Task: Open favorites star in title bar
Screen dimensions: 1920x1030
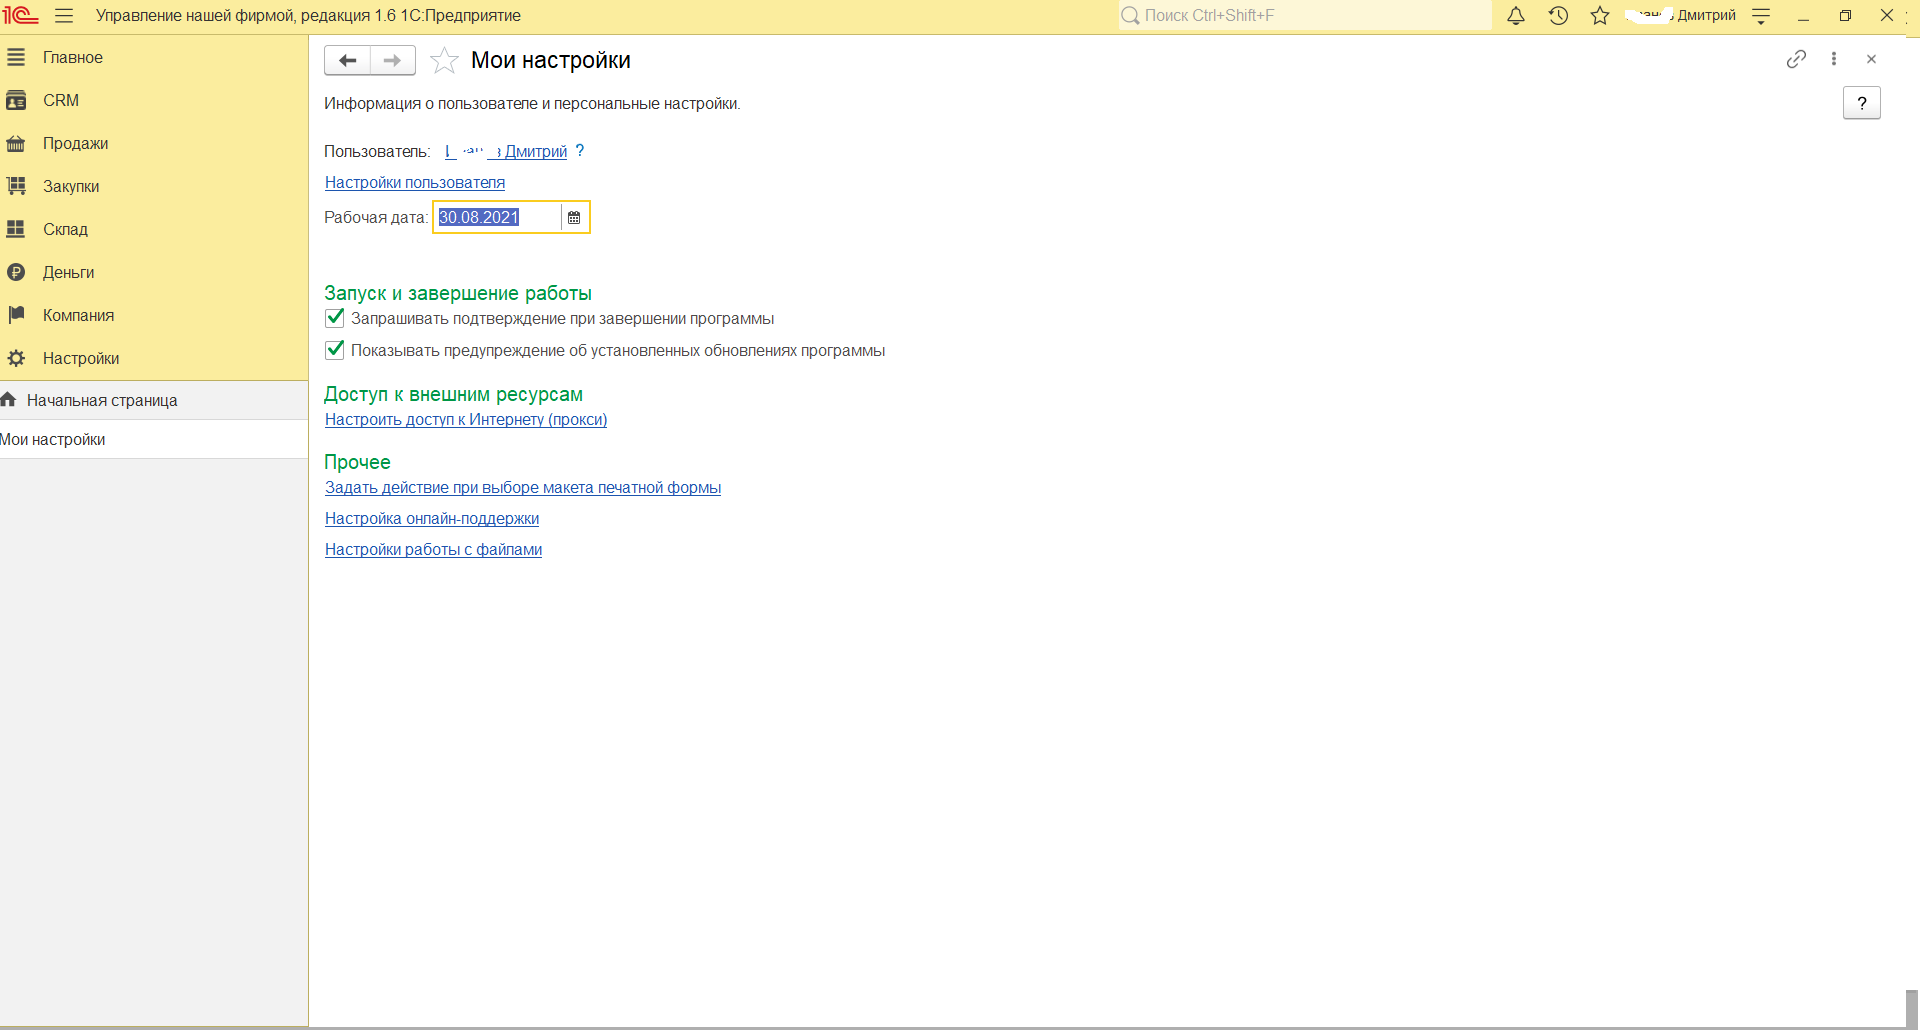Action: pos(1600,16)
